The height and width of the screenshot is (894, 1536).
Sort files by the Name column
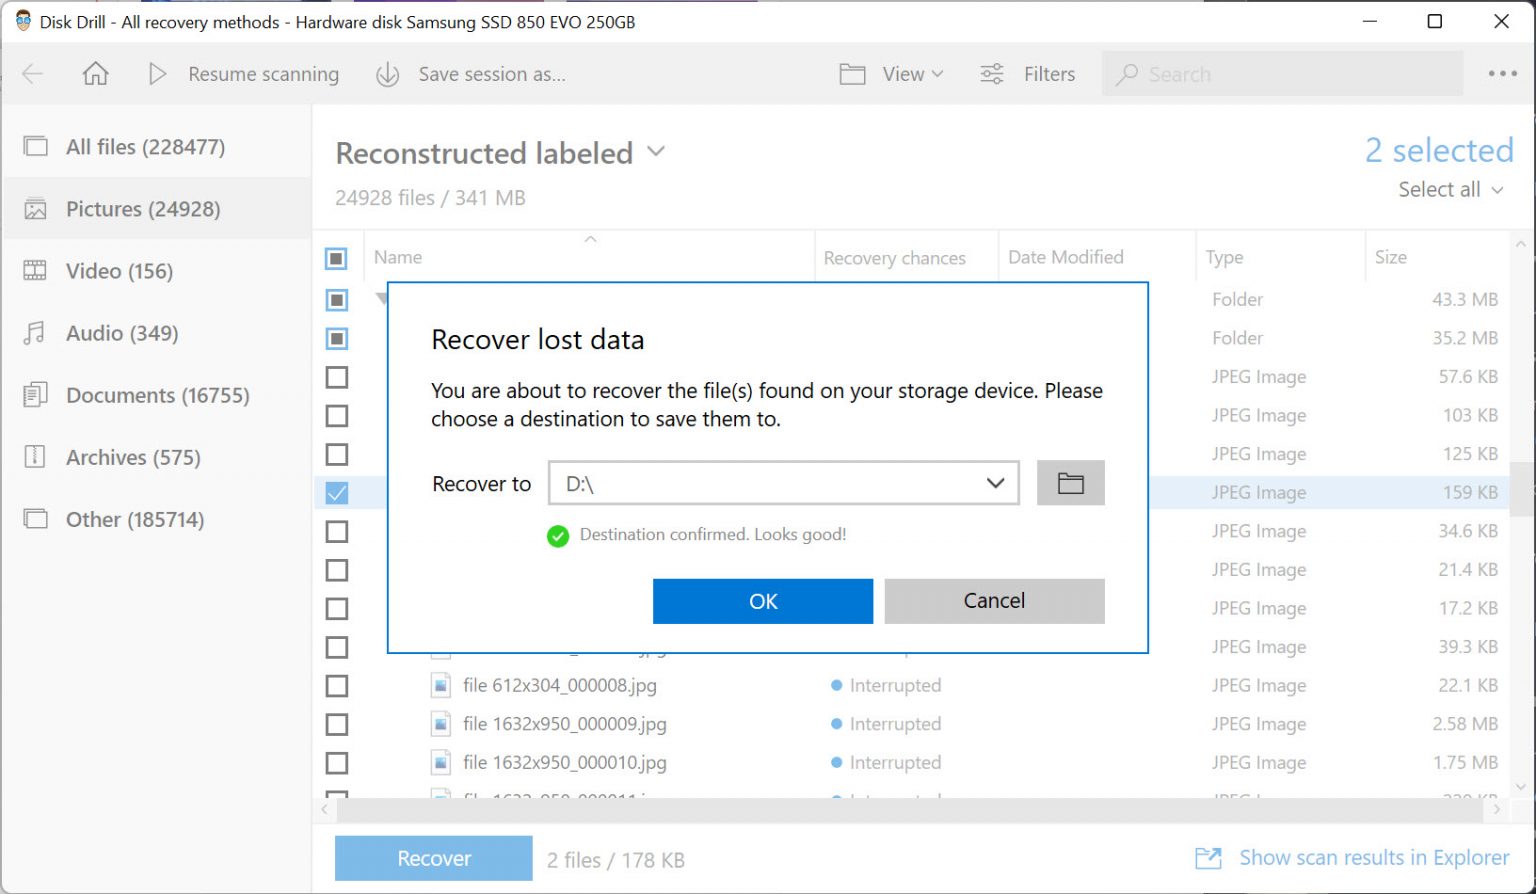(397, 257)
